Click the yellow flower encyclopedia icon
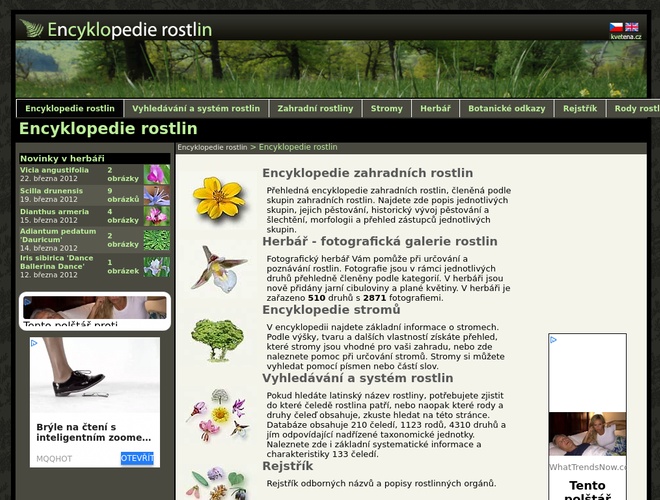 coord(218,198)
